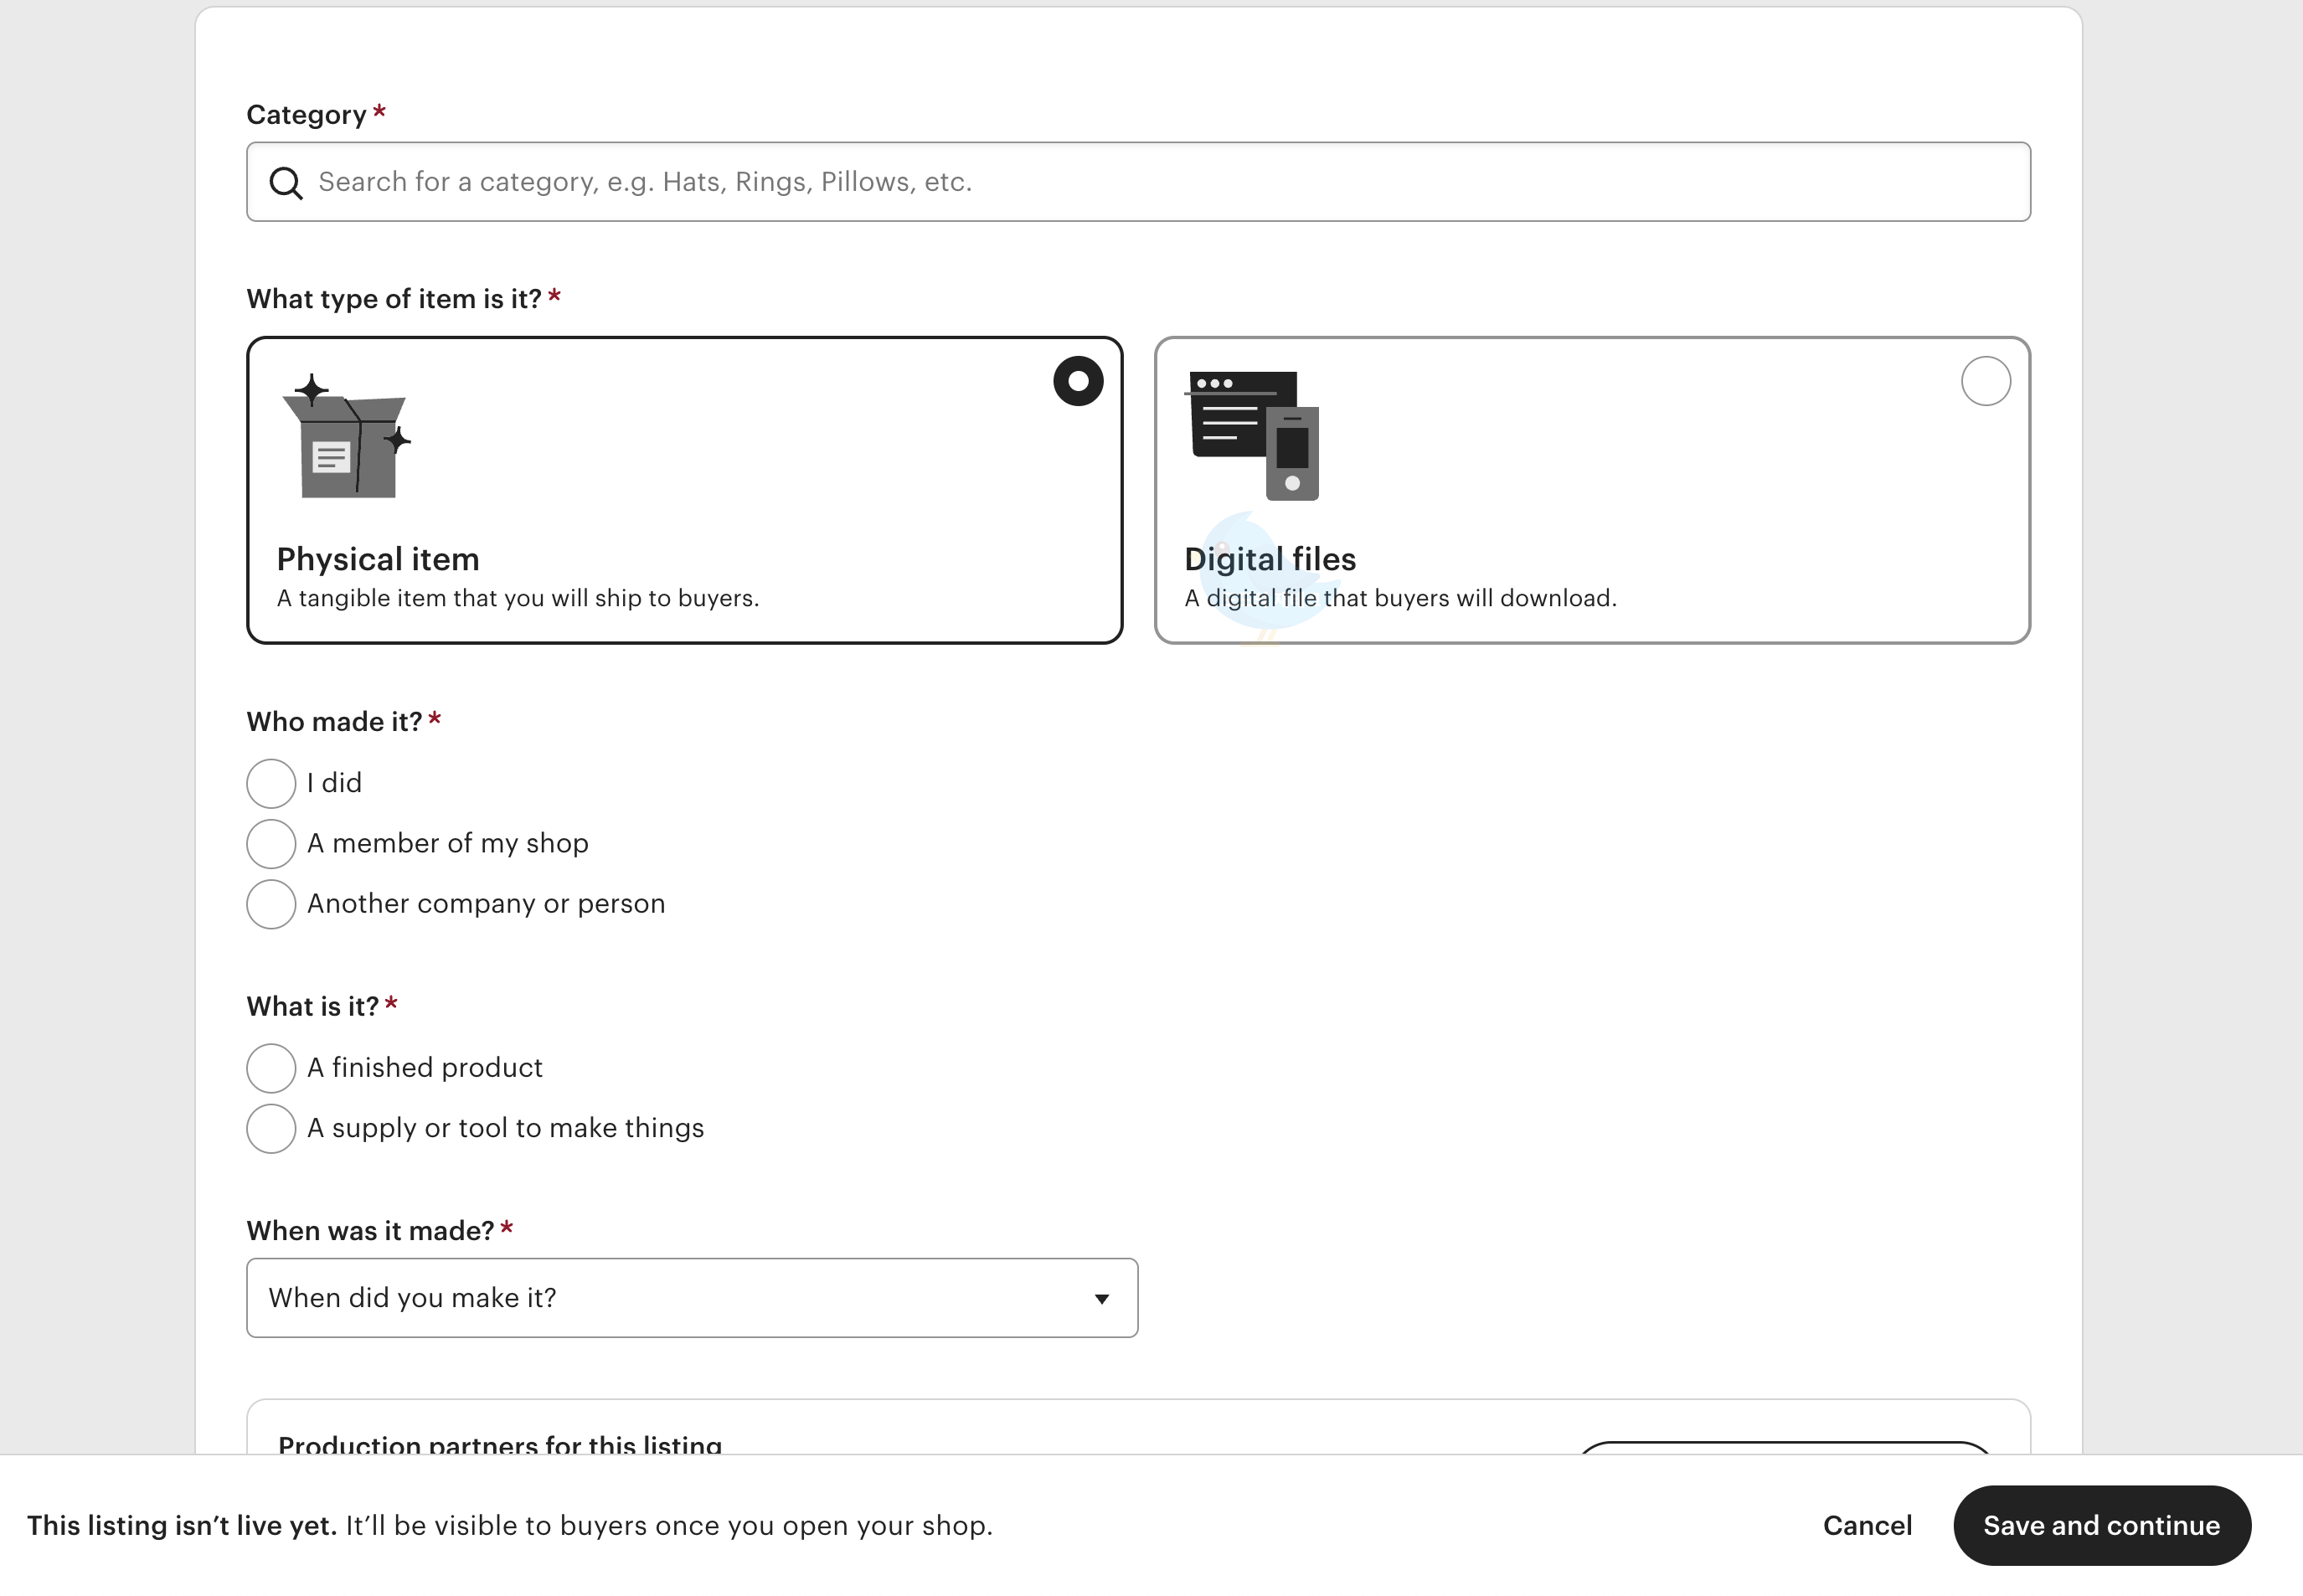Mark item as a finished product
This screenshot has width=2303, height=1596.
[271, 1068]
